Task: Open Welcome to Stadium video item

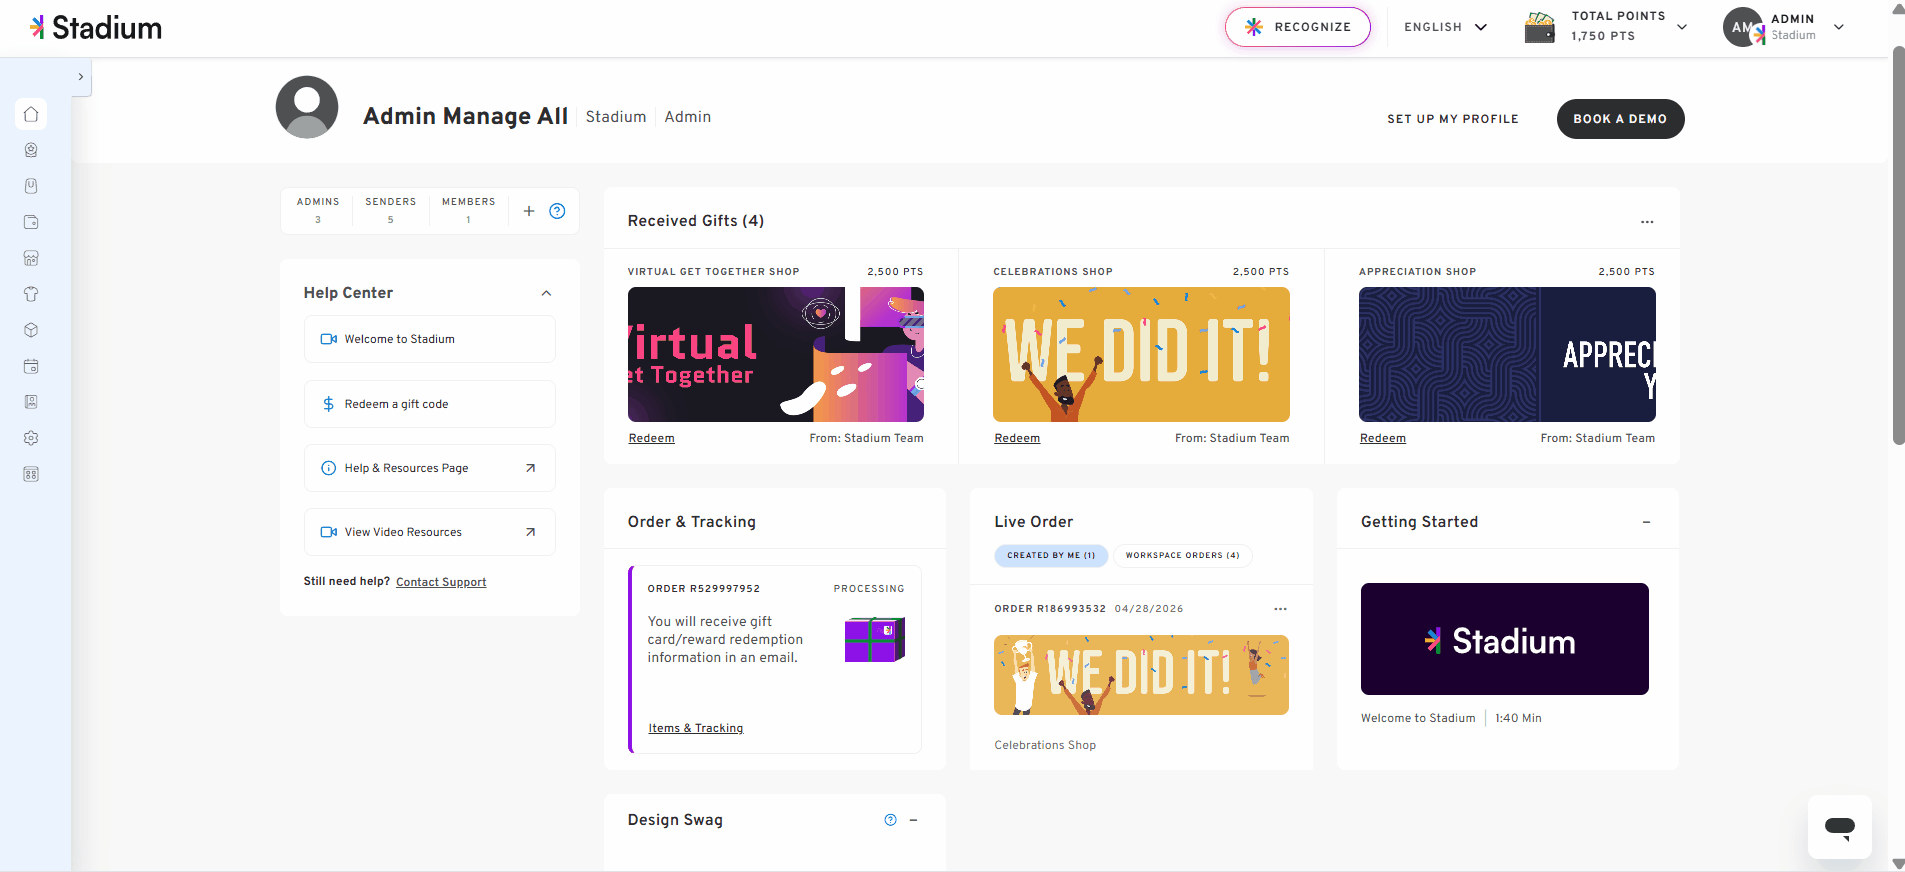Action: [430, 339]
